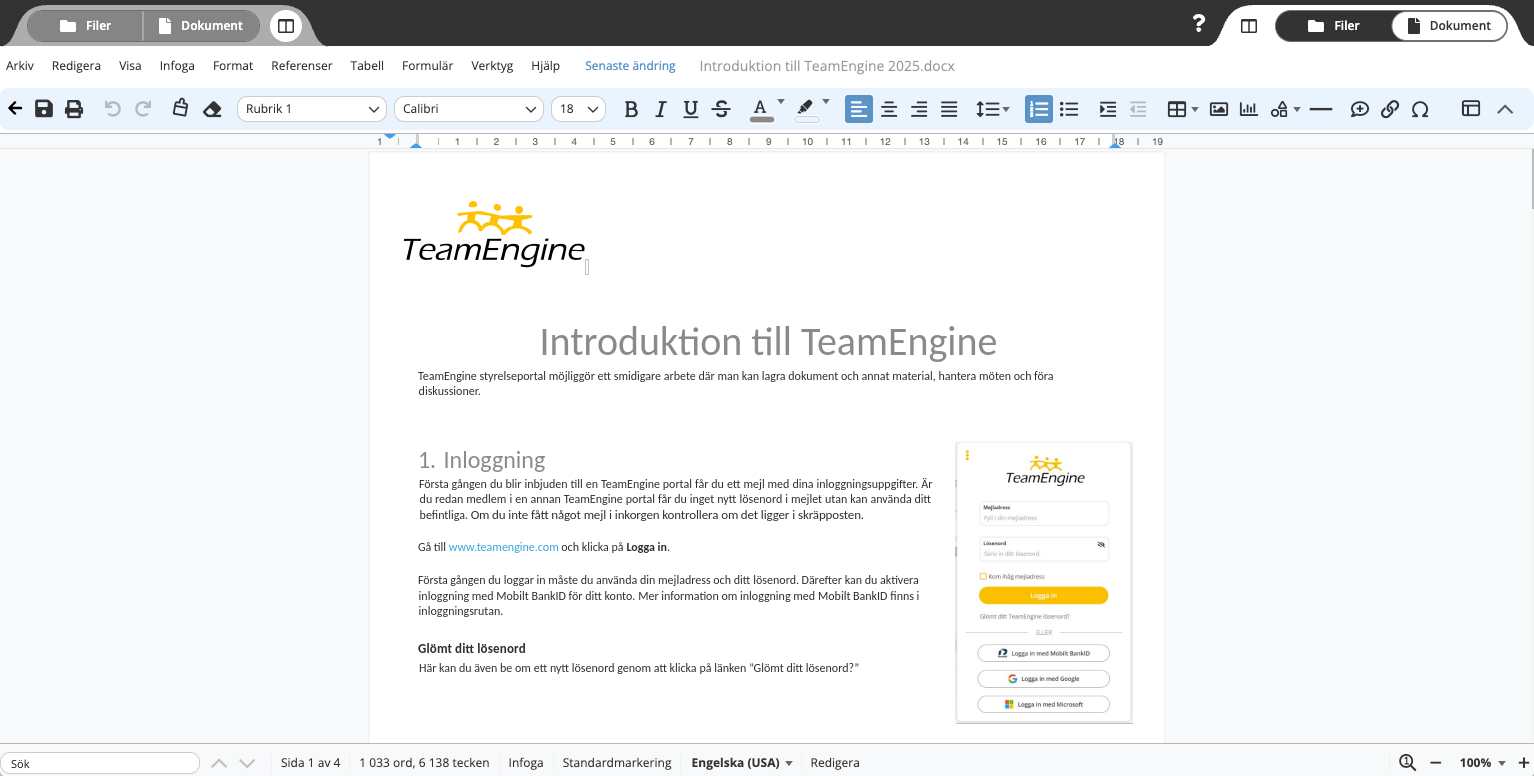Open the line spacing dropdown
1534x776 pixels.
click(x=993, y=109)
